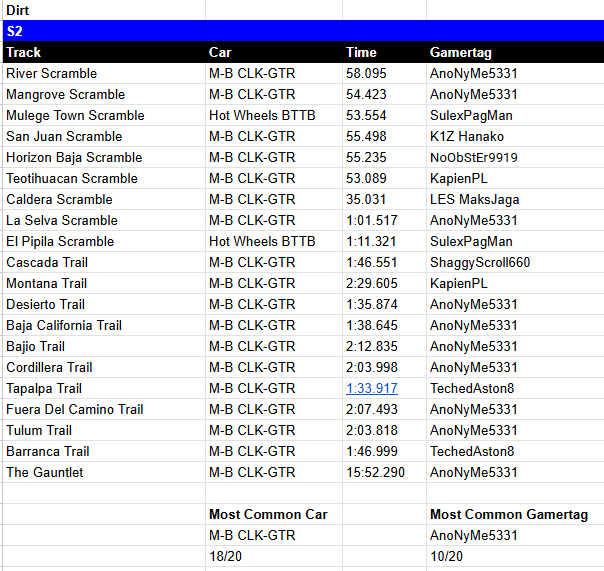Select the River Scramble track cell
604x571 pixels.
(x=104, y=73)
